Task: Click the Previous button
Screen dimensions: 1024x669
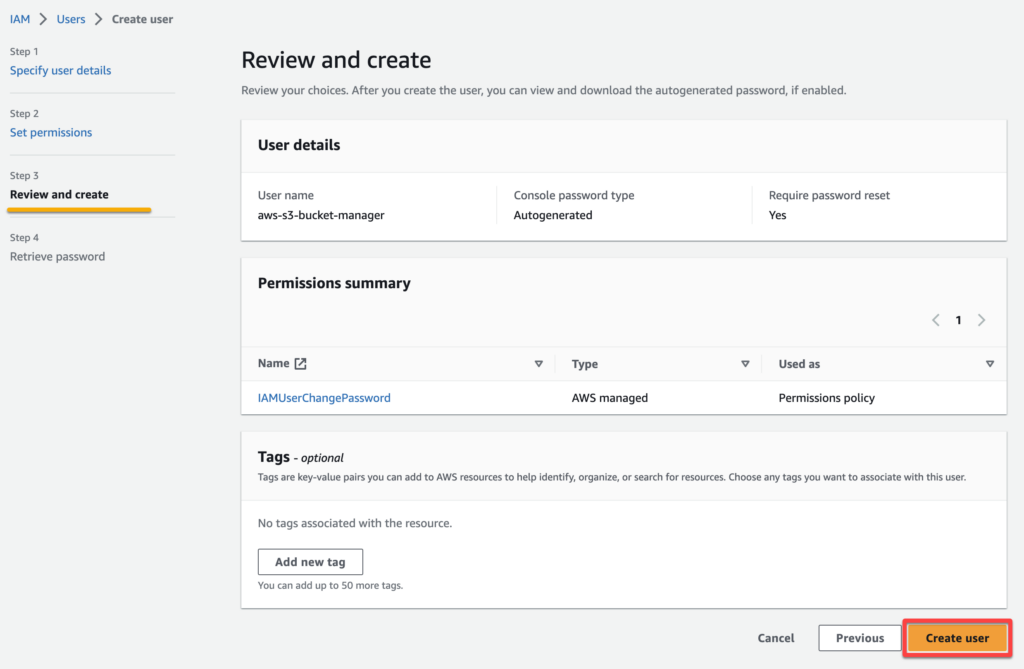Action: [859, 638]
